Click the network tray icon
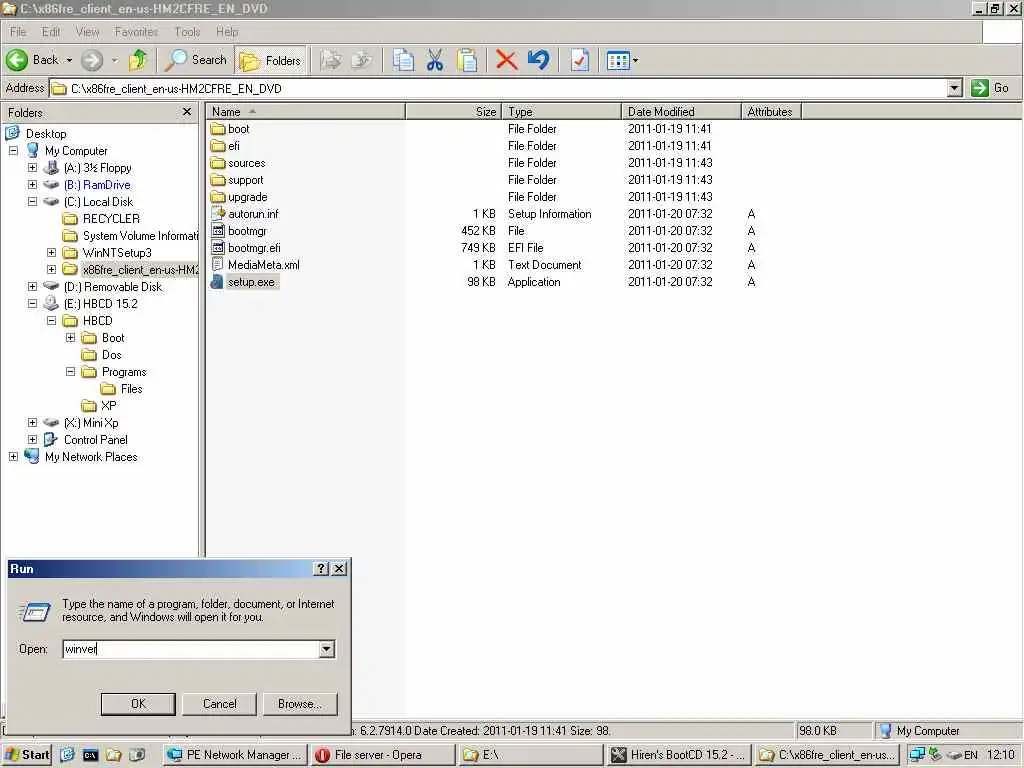Screen dimensions: 1024x768 tap(917, 754)
